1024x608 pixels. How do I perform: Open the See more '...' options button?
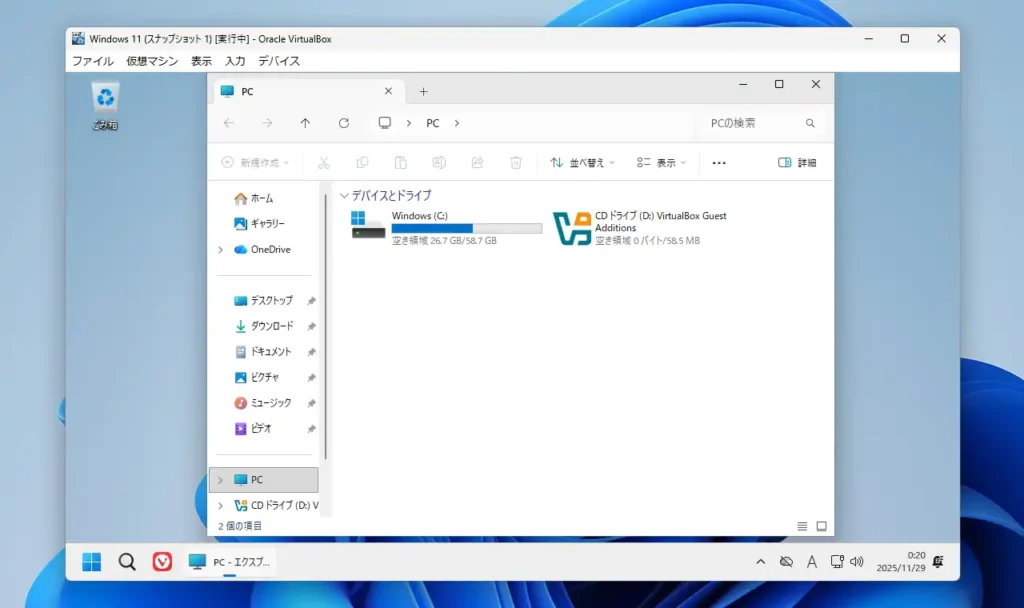click(718, 162)
